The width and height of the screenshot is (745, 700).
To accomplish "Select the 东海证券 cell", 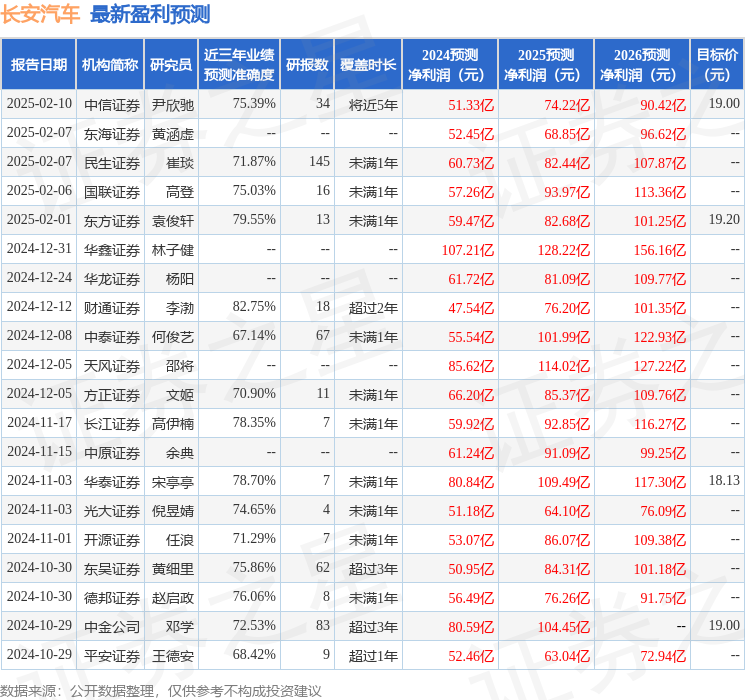I will coord(112,134).
